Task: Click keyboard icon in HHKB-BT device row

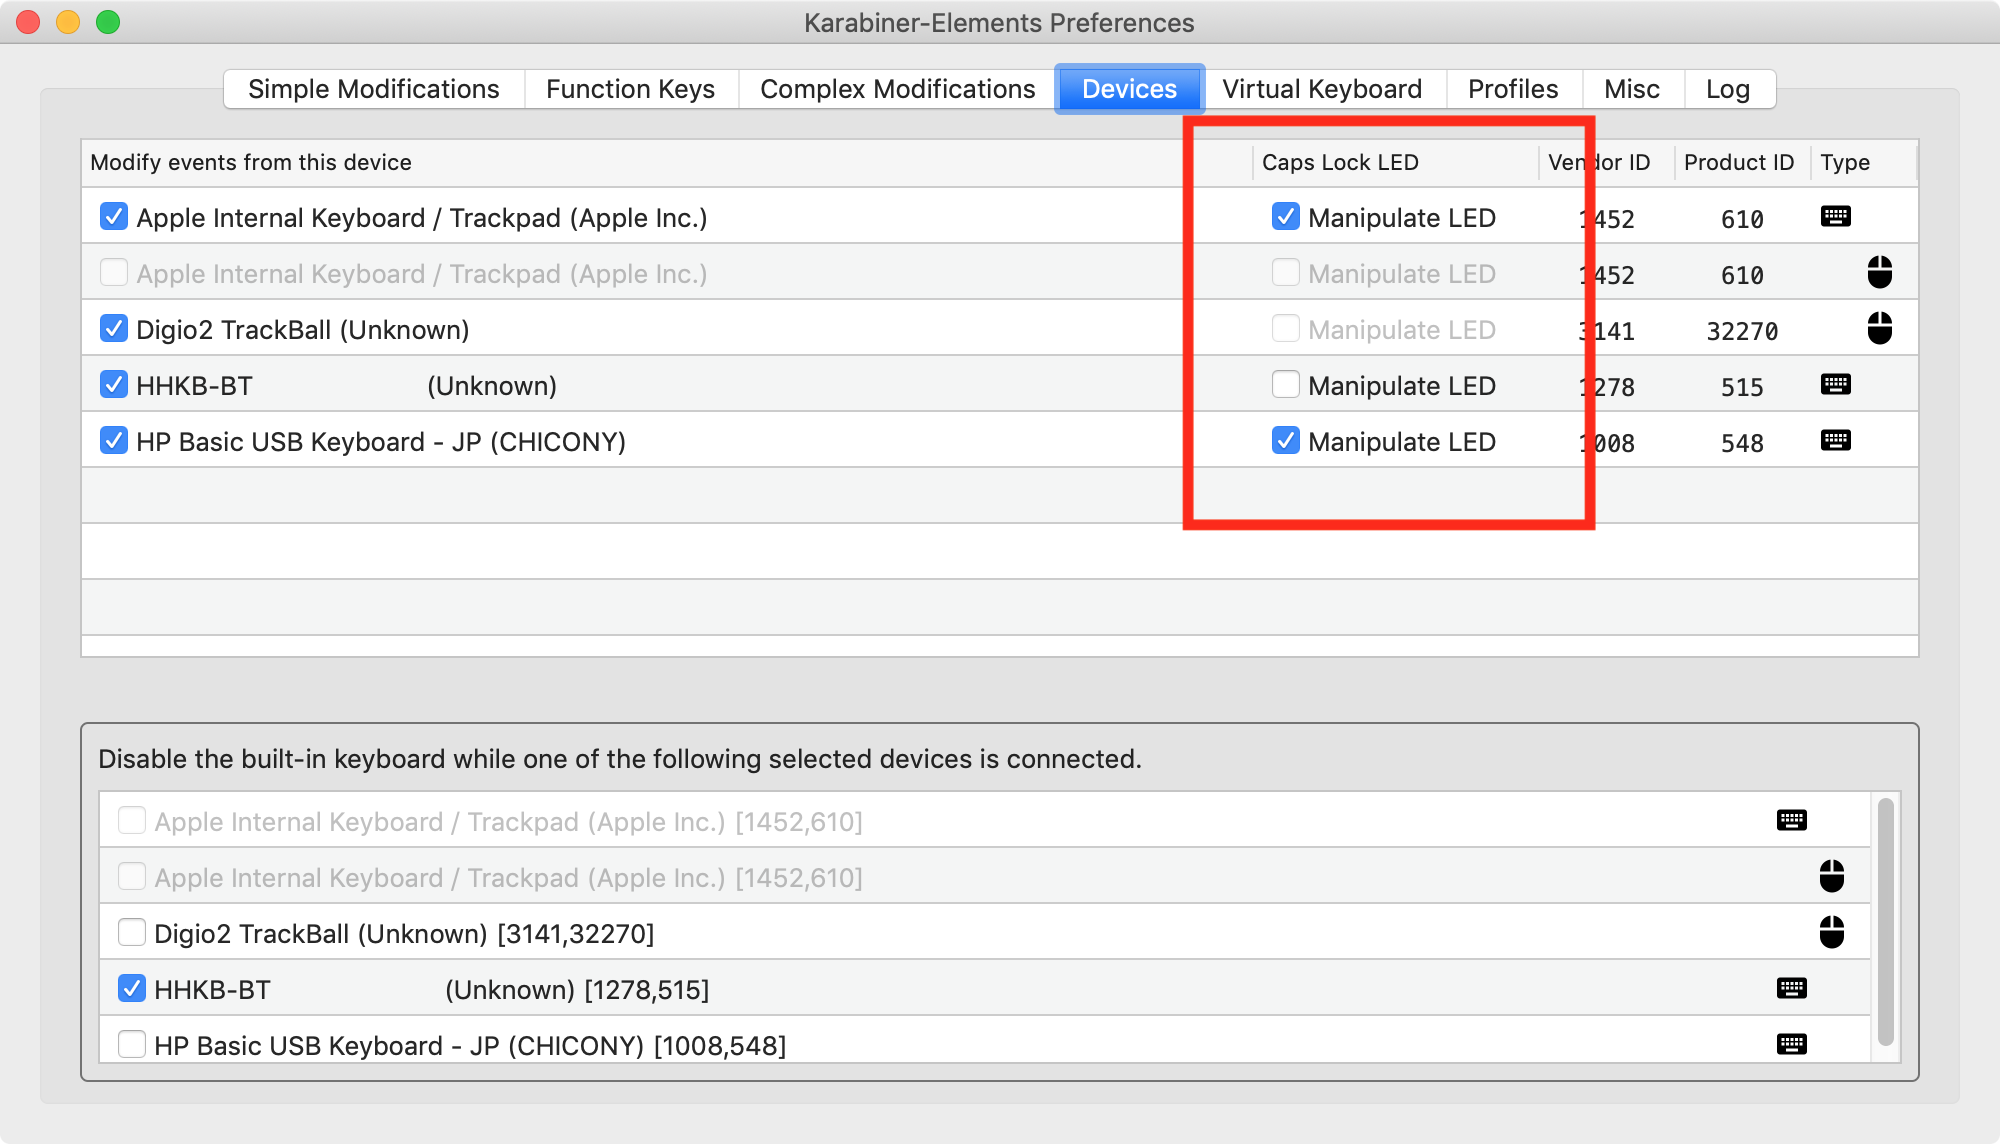Action: (x=1835, y=385)
